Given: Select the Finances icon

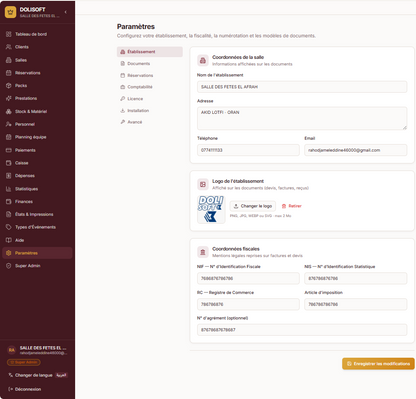Looking at the screenshot, I should coord(9,202).
